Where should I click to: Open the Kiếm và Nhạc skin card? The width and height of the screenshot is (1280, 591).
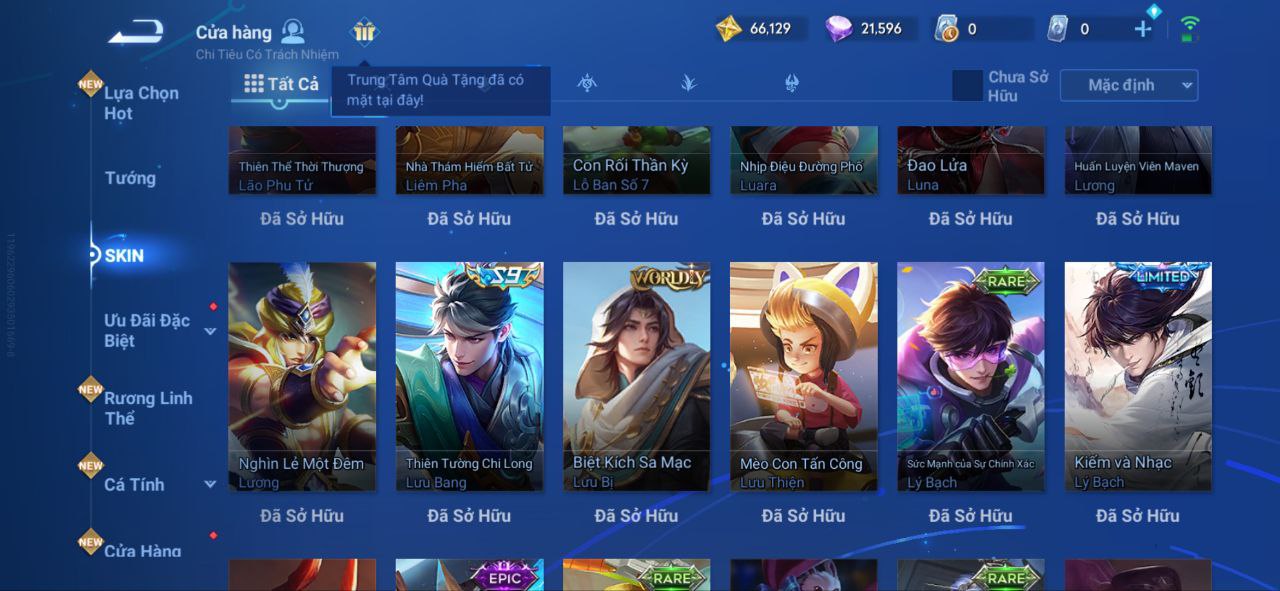[x=1138, y=376]
